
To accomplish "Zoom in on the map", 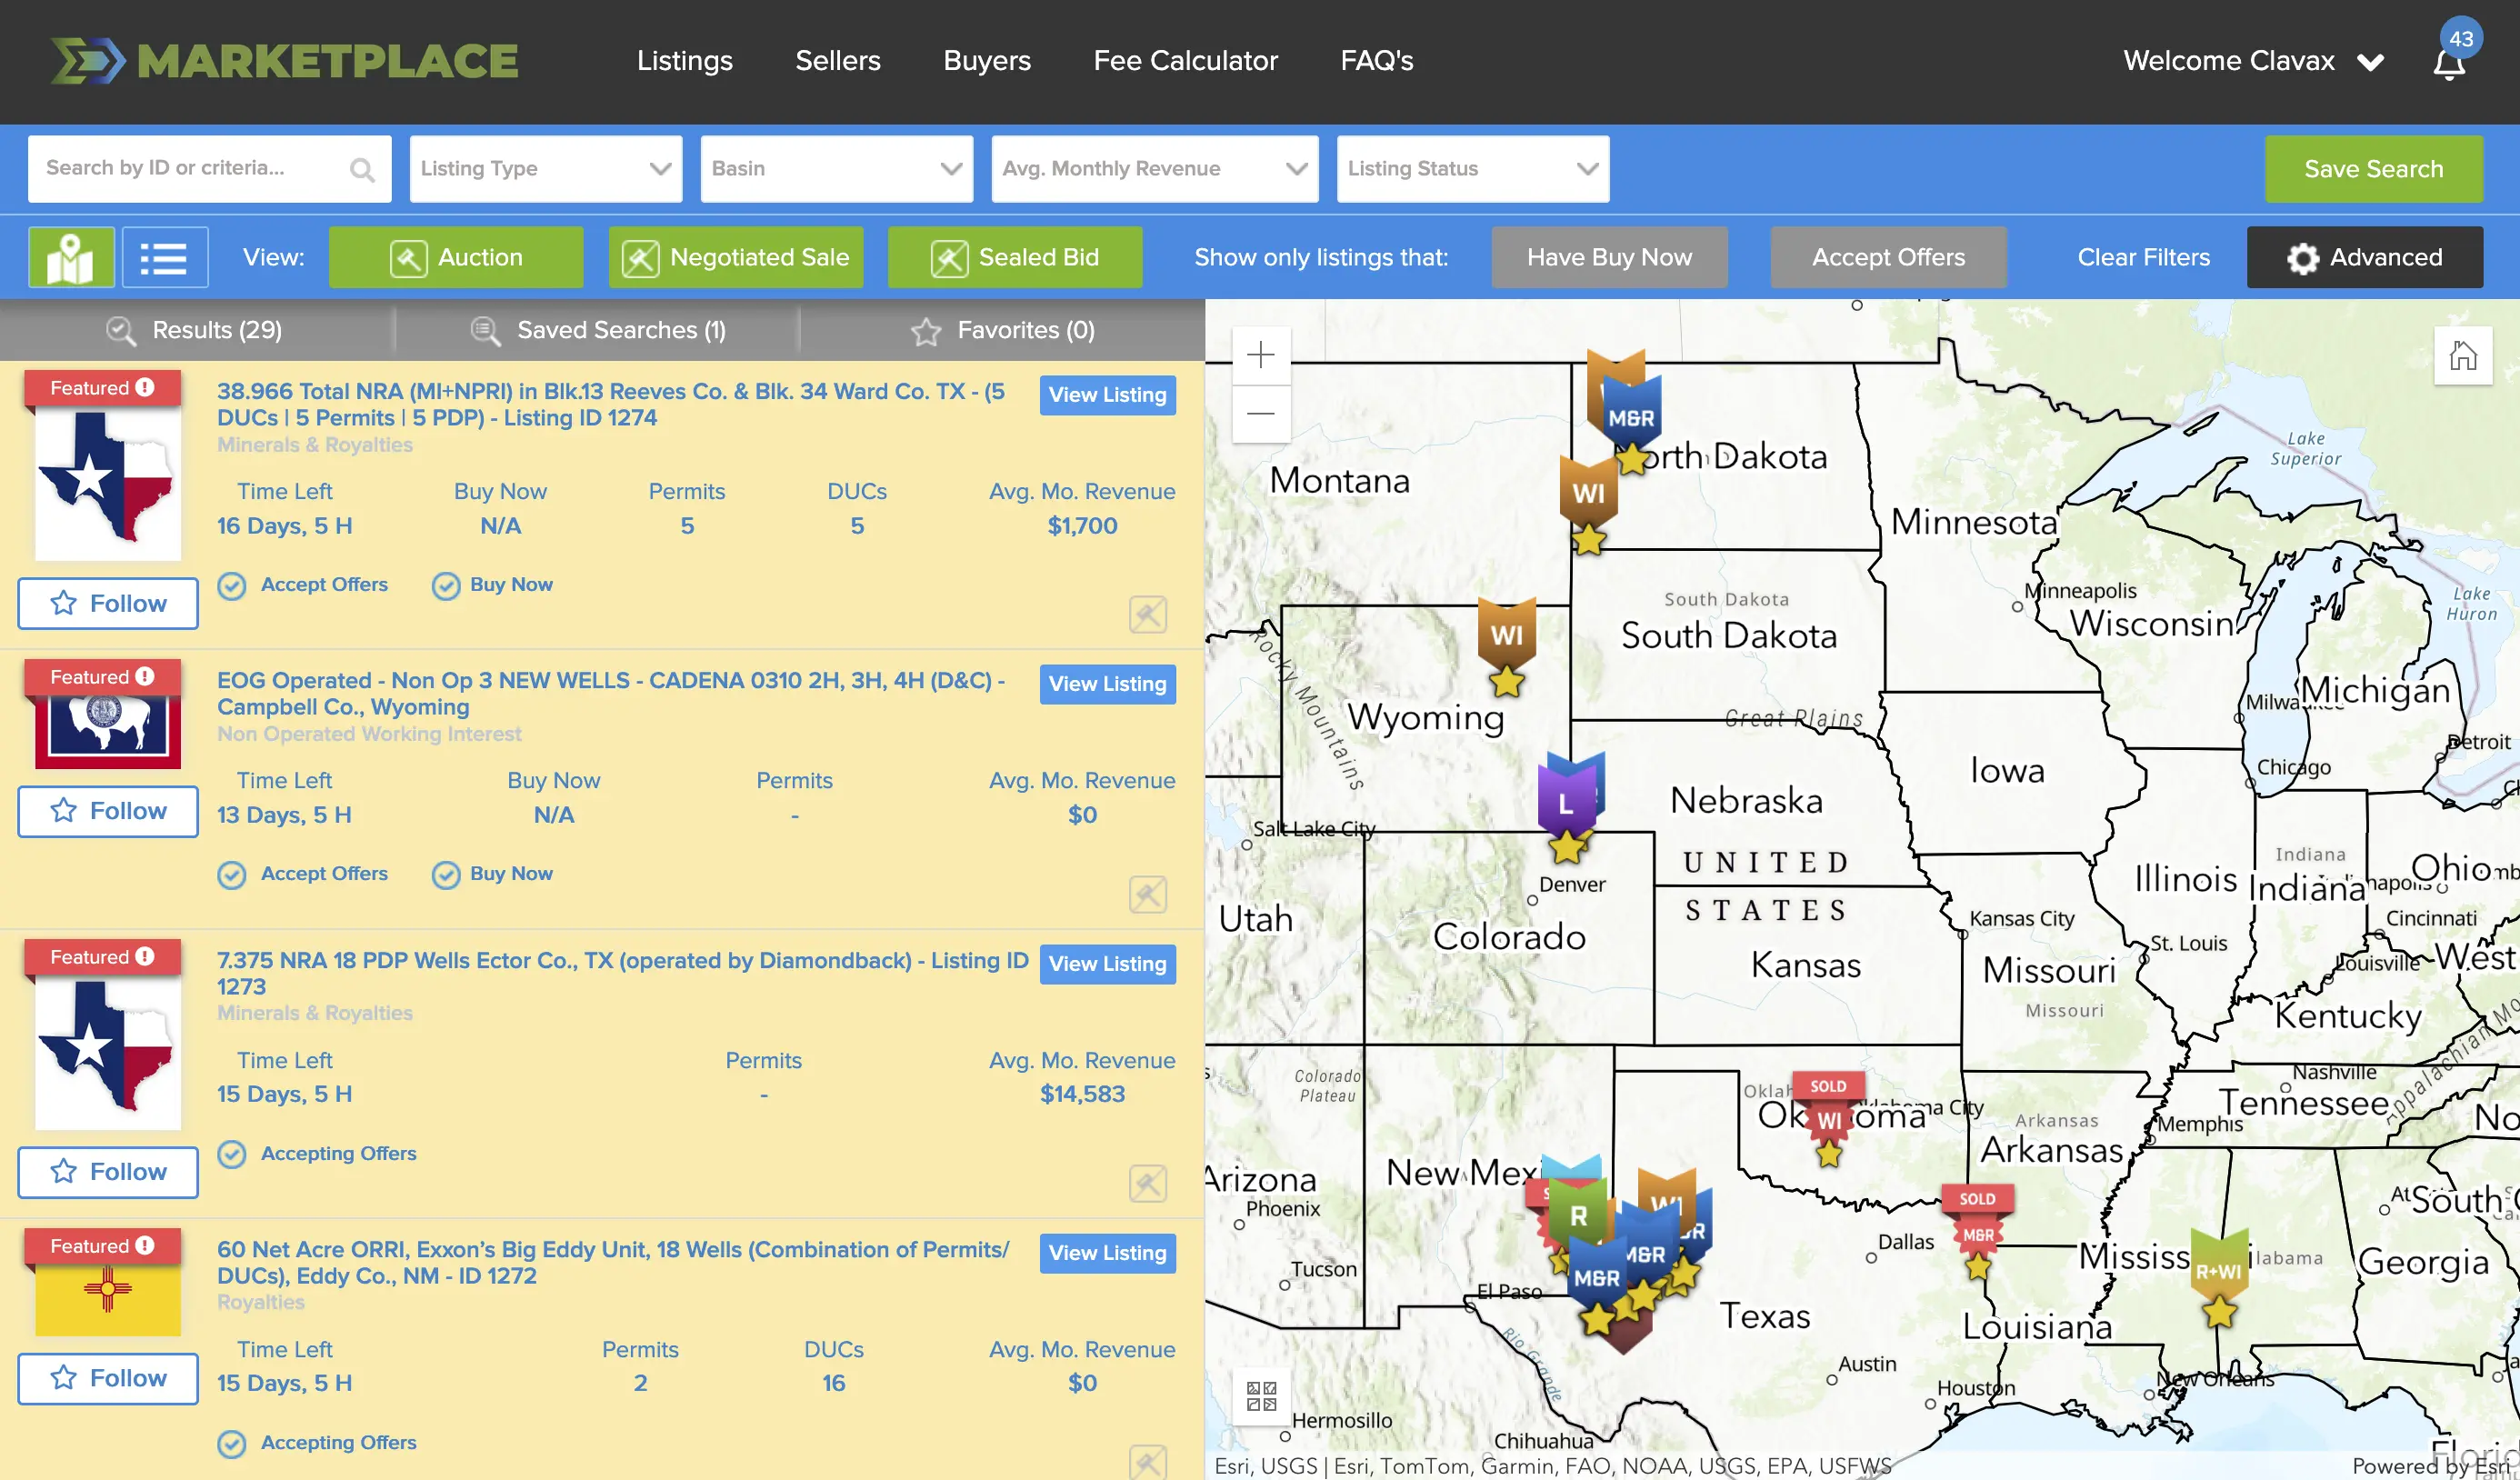I will (1261, 355).
